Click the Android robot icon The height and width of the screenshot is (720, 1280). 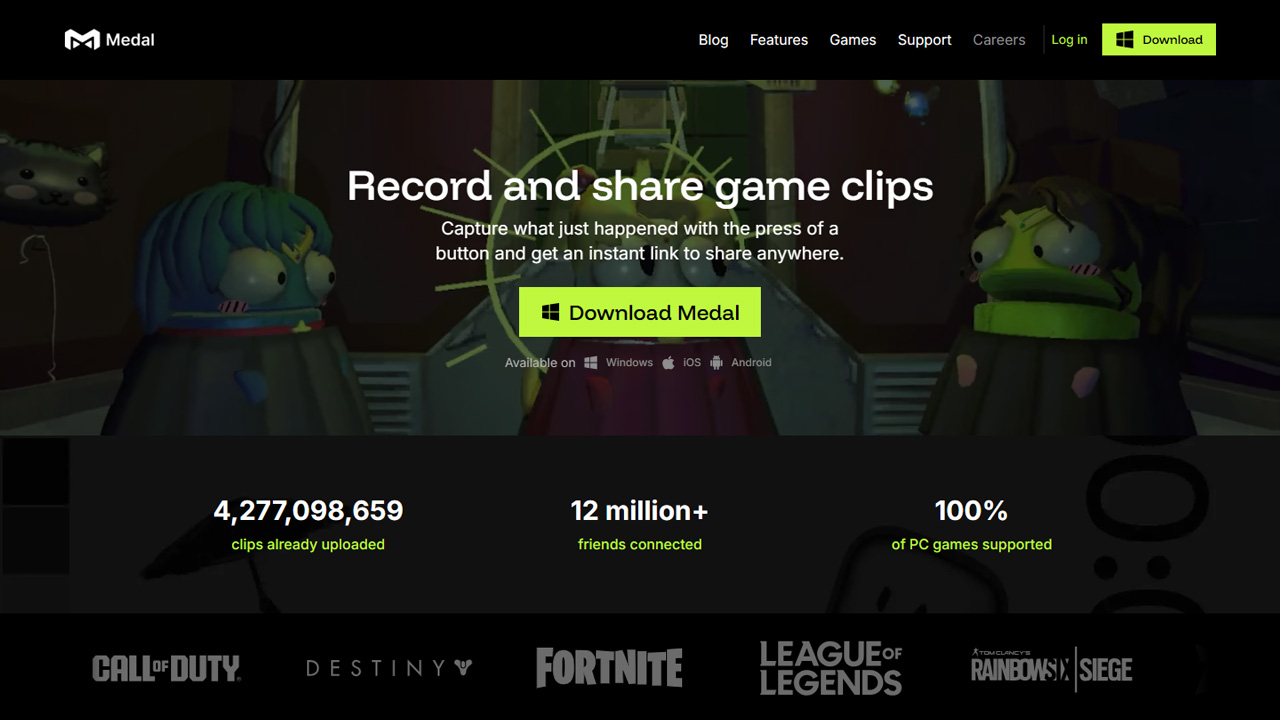click(716, 363)
